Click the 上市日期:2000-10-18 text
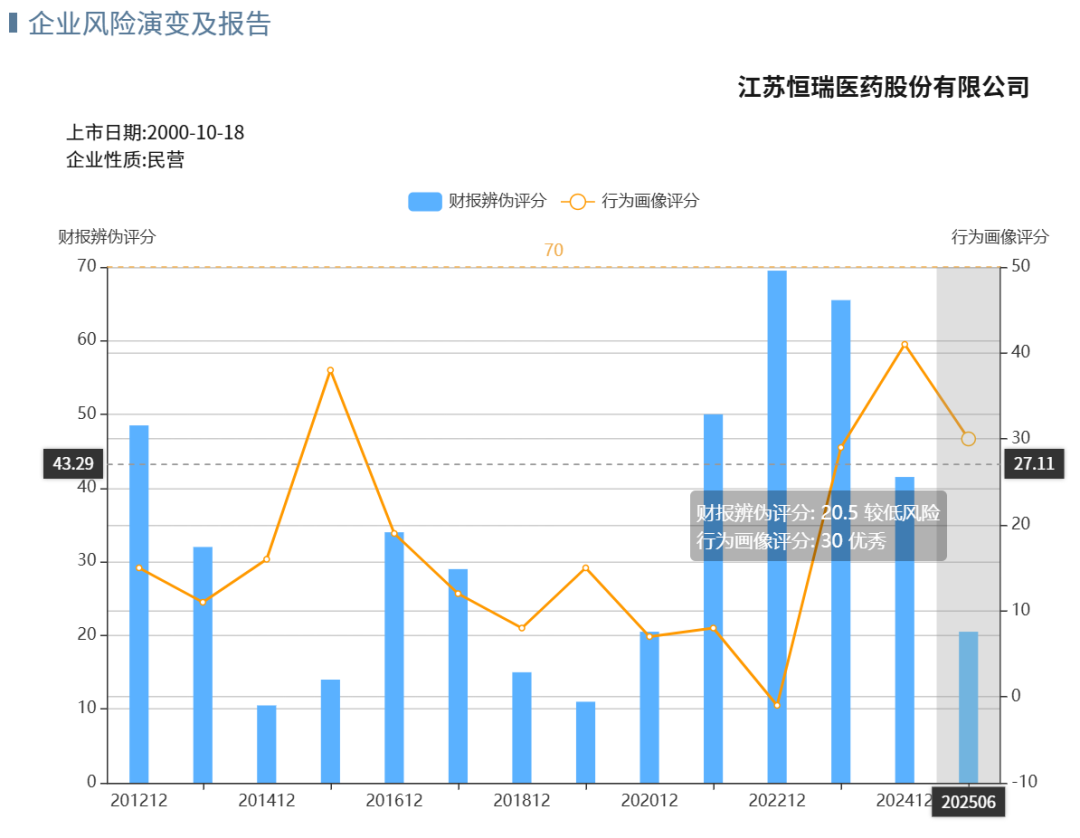The height and width of the screenshot is (838, 1080). pos(155,132)
